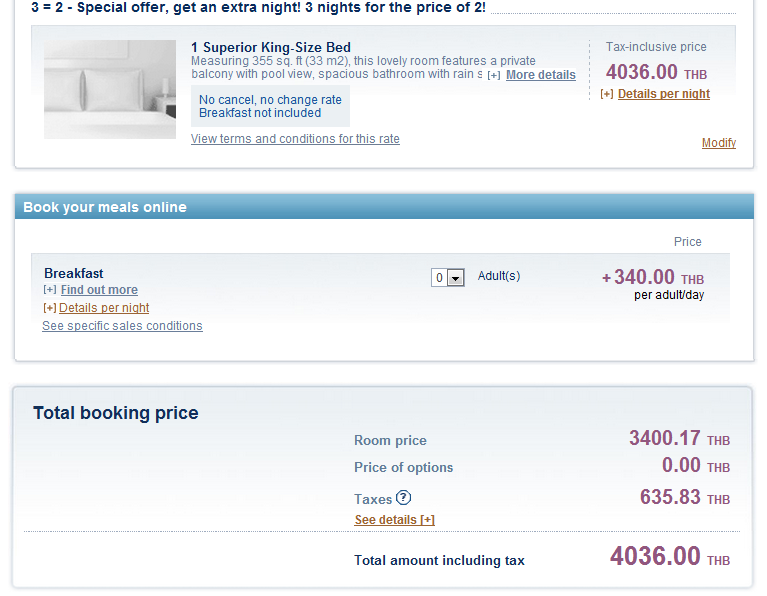Open breakfast Details per night link
The width and height of the screenshot is (767, 596).
104,308
